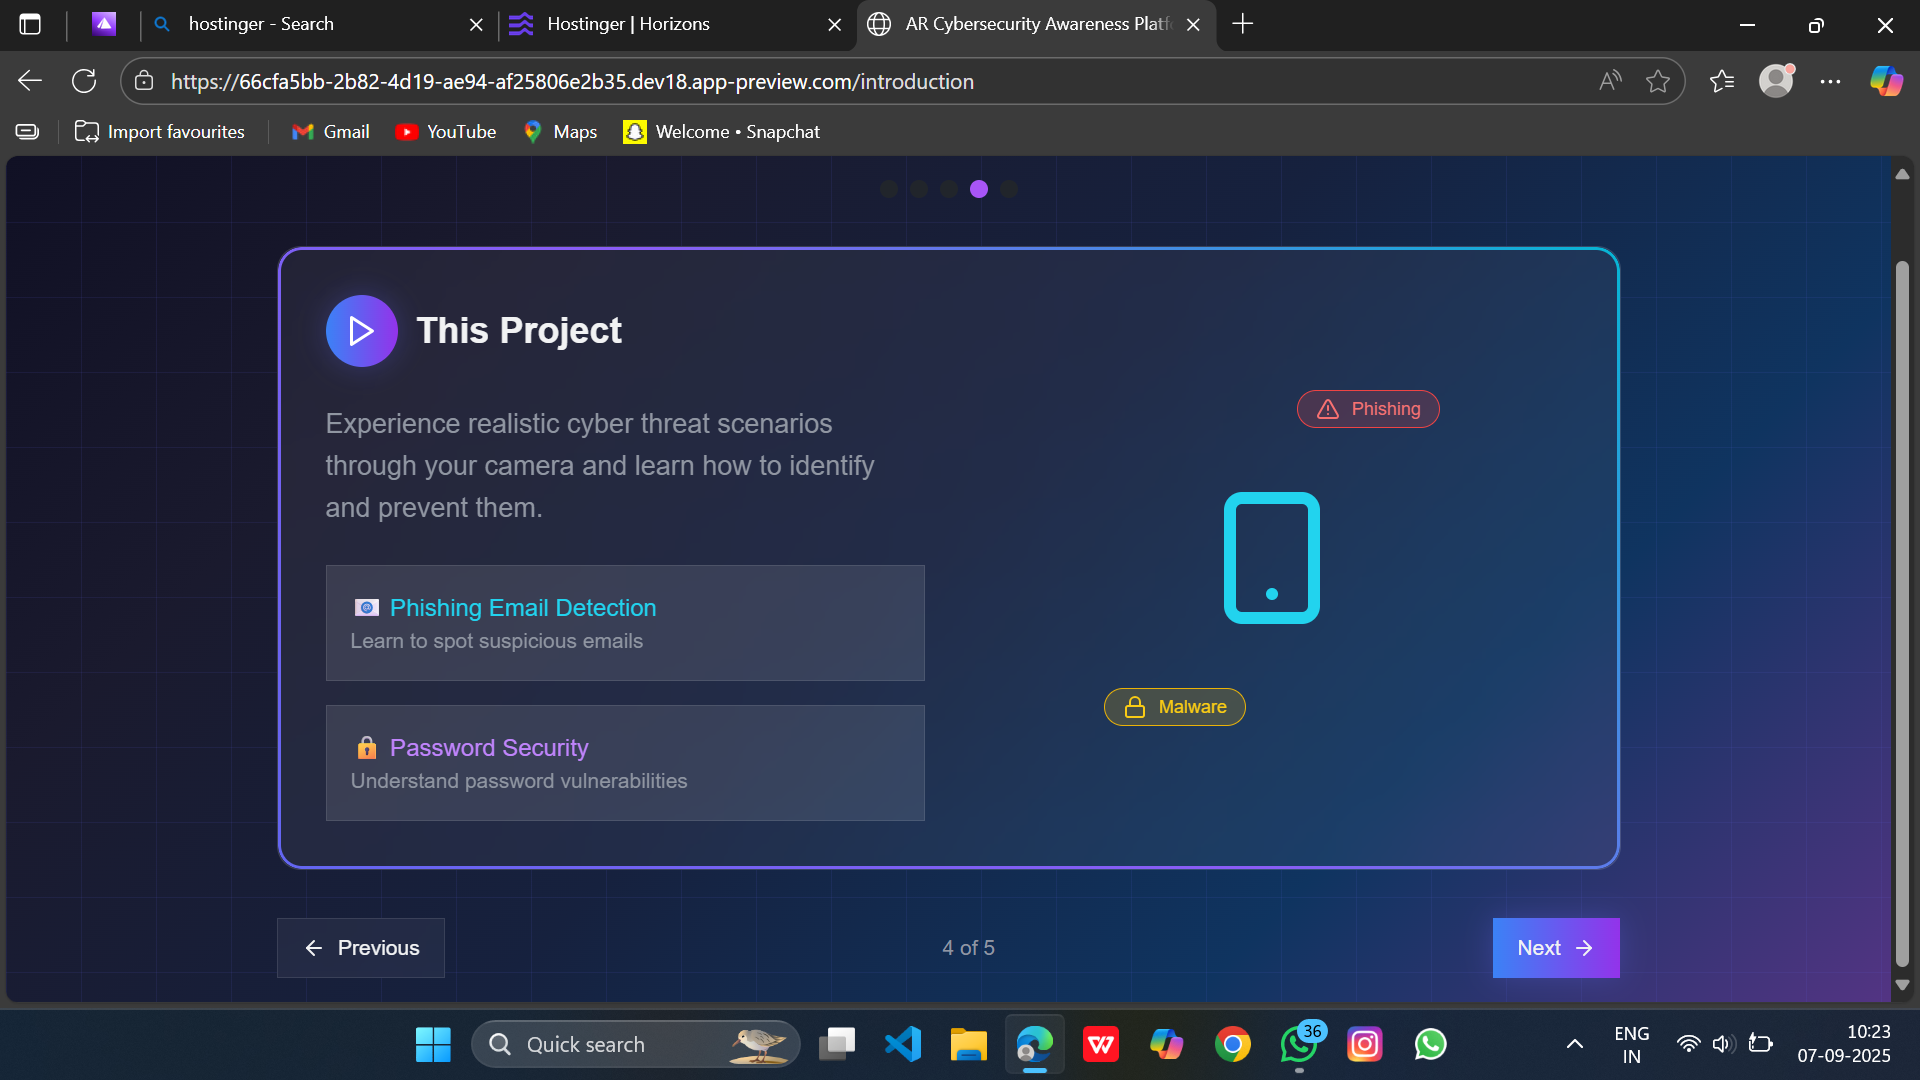Open Visual Studio Code from taskbar
Screen dimensions: 1920x1080
coord(902,1044)
